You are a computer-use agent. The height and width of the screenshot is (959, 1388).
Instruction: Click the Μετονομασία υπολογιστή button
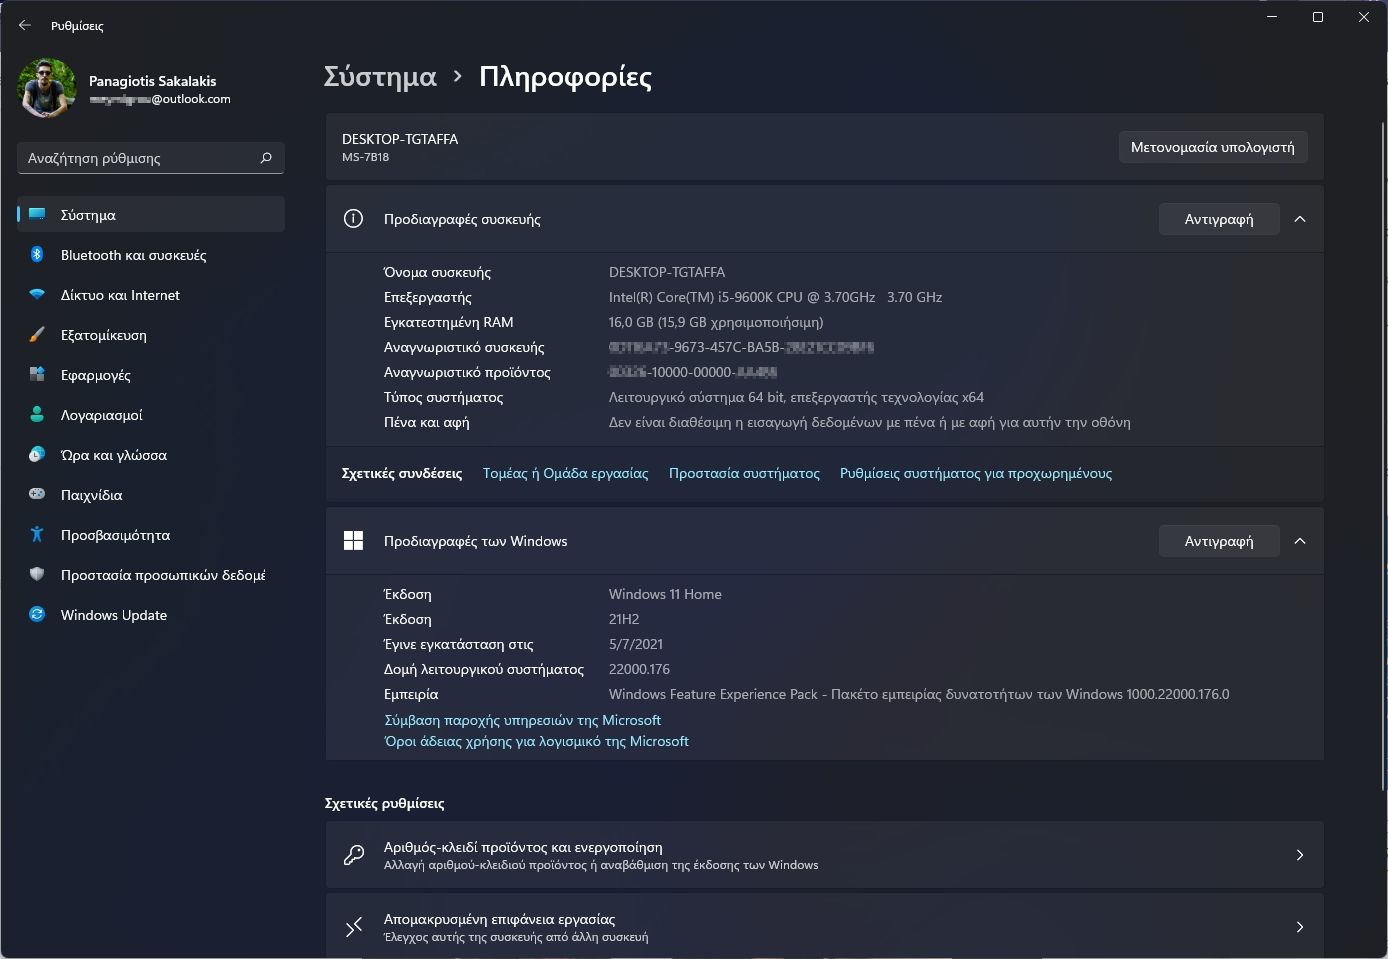pyautogui.click(x=1213, y=147)
